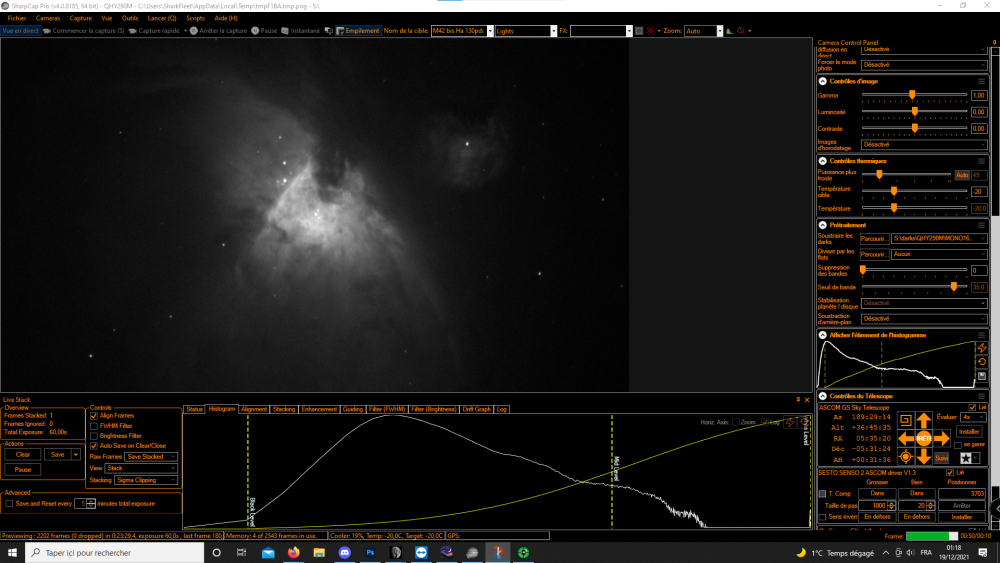Screen dimensions: 1000x563
Task: Open the Raw Frames Save Stacked dropdown
Action: pyautogui.click(x=151, y=457)
